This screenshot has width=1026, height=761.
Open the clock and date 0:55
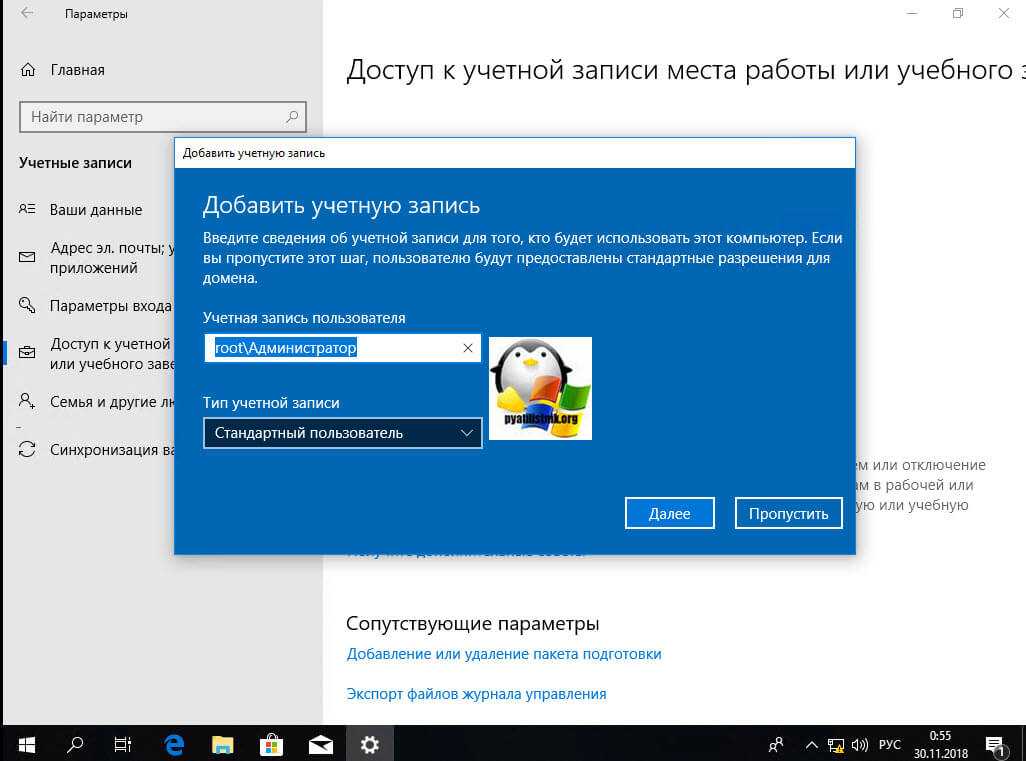(x=940, y=745)
